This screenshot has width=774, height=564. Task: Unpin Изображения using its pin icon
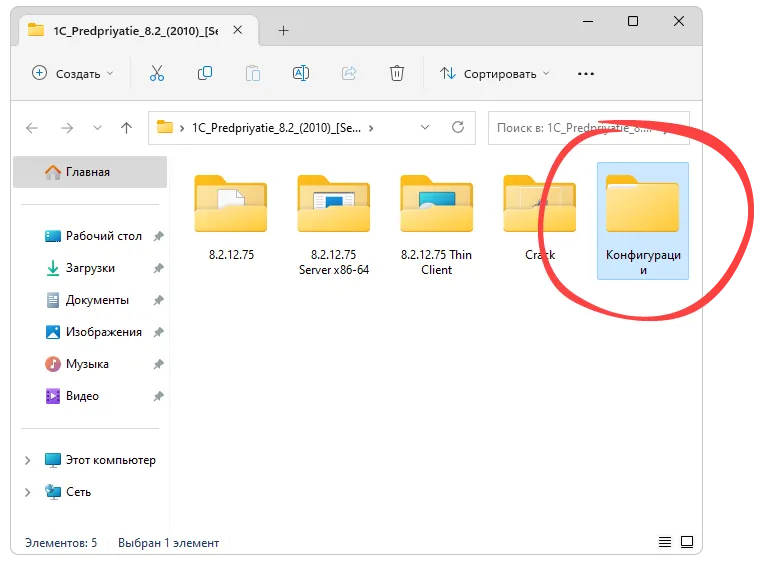(158, 332)
